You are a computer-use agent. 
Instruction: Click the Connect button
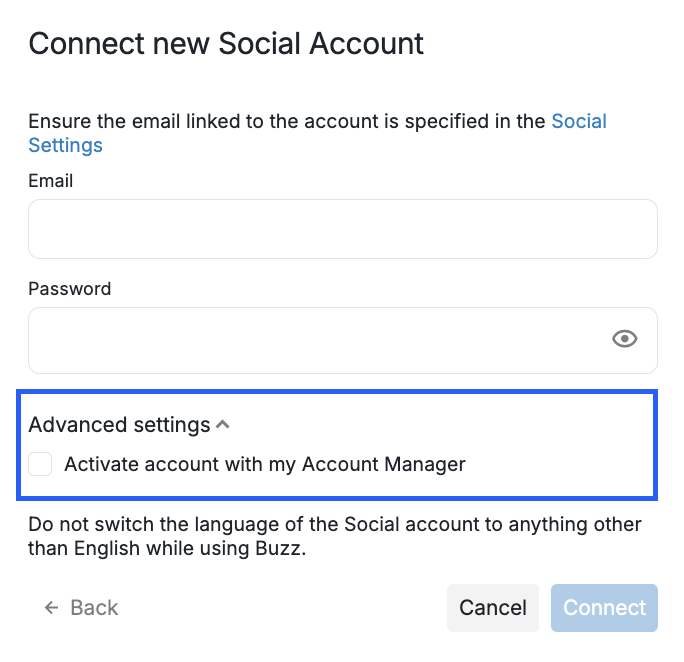click(x=604, y=608)
